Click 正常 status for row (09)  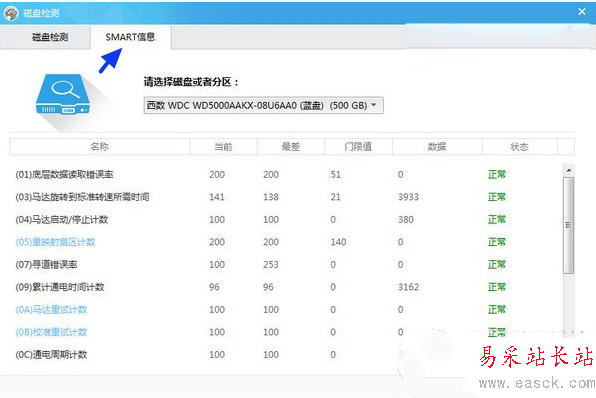[497, 287]
